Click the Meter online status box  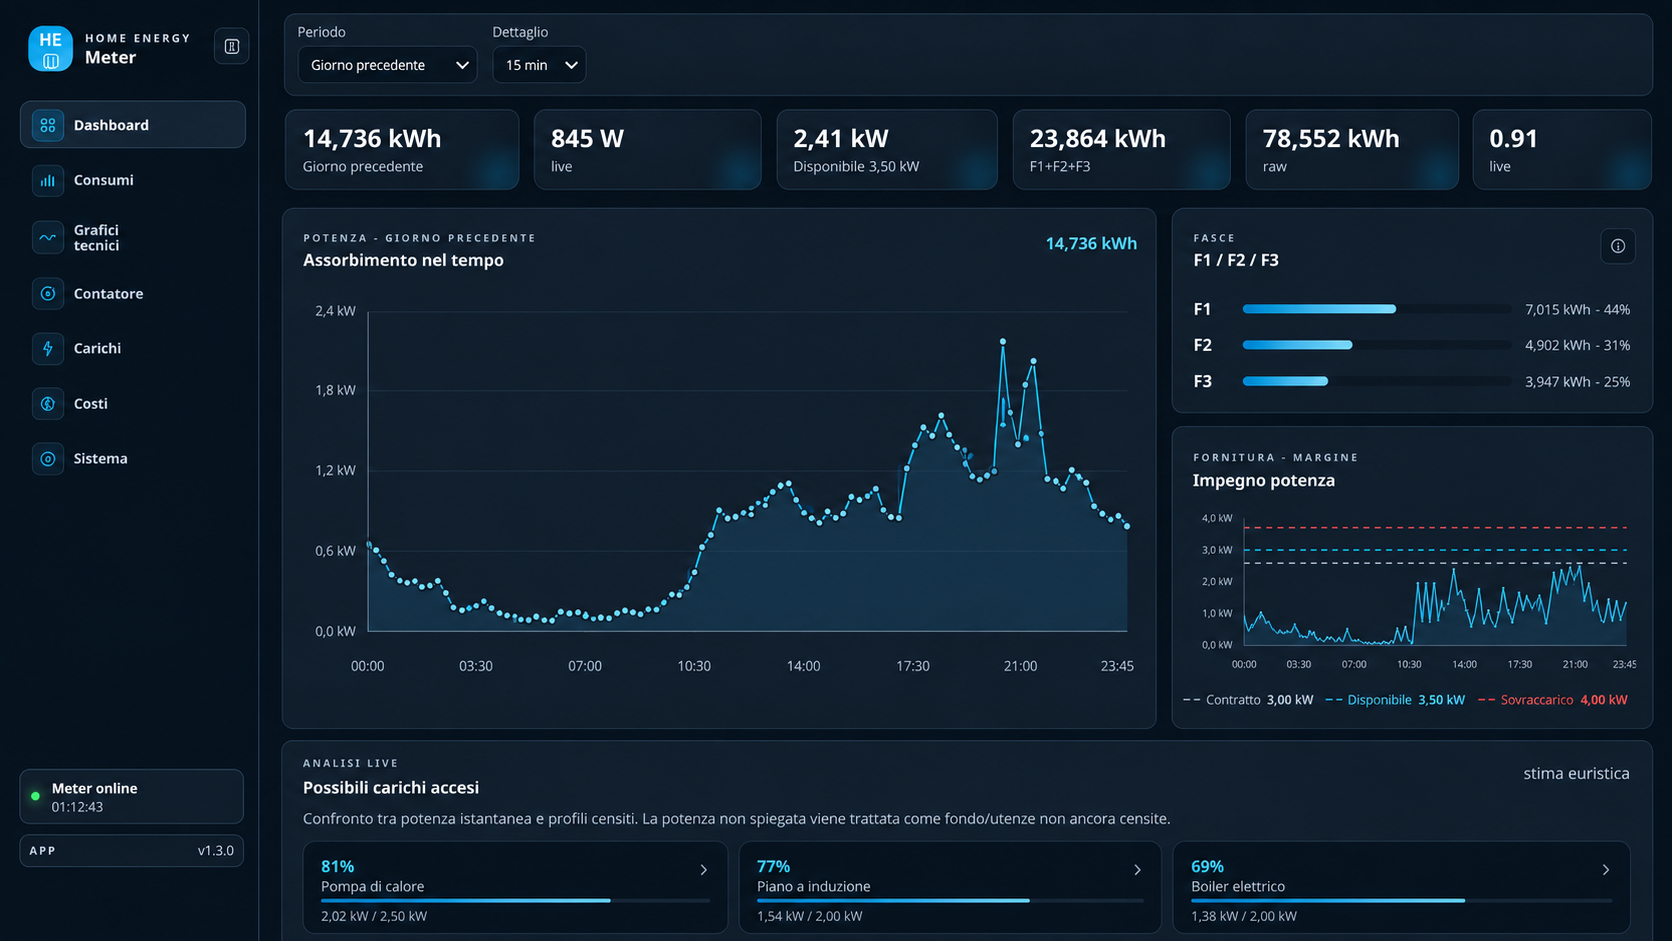132,797
